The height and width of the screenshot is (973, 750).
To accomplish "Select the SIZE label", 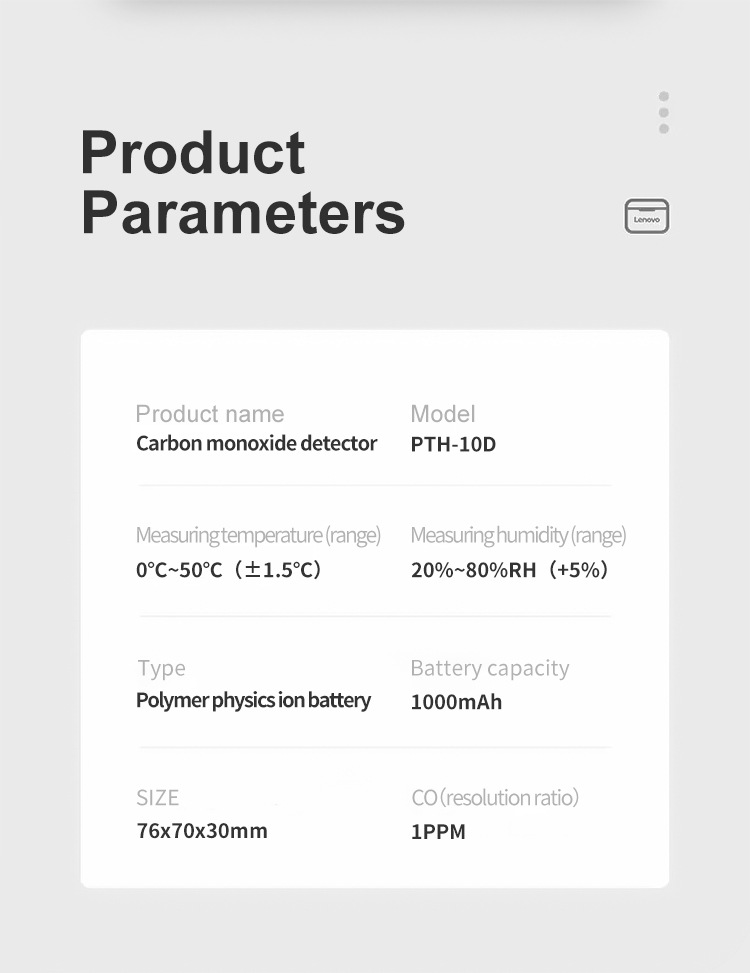I will pos(157,798).
